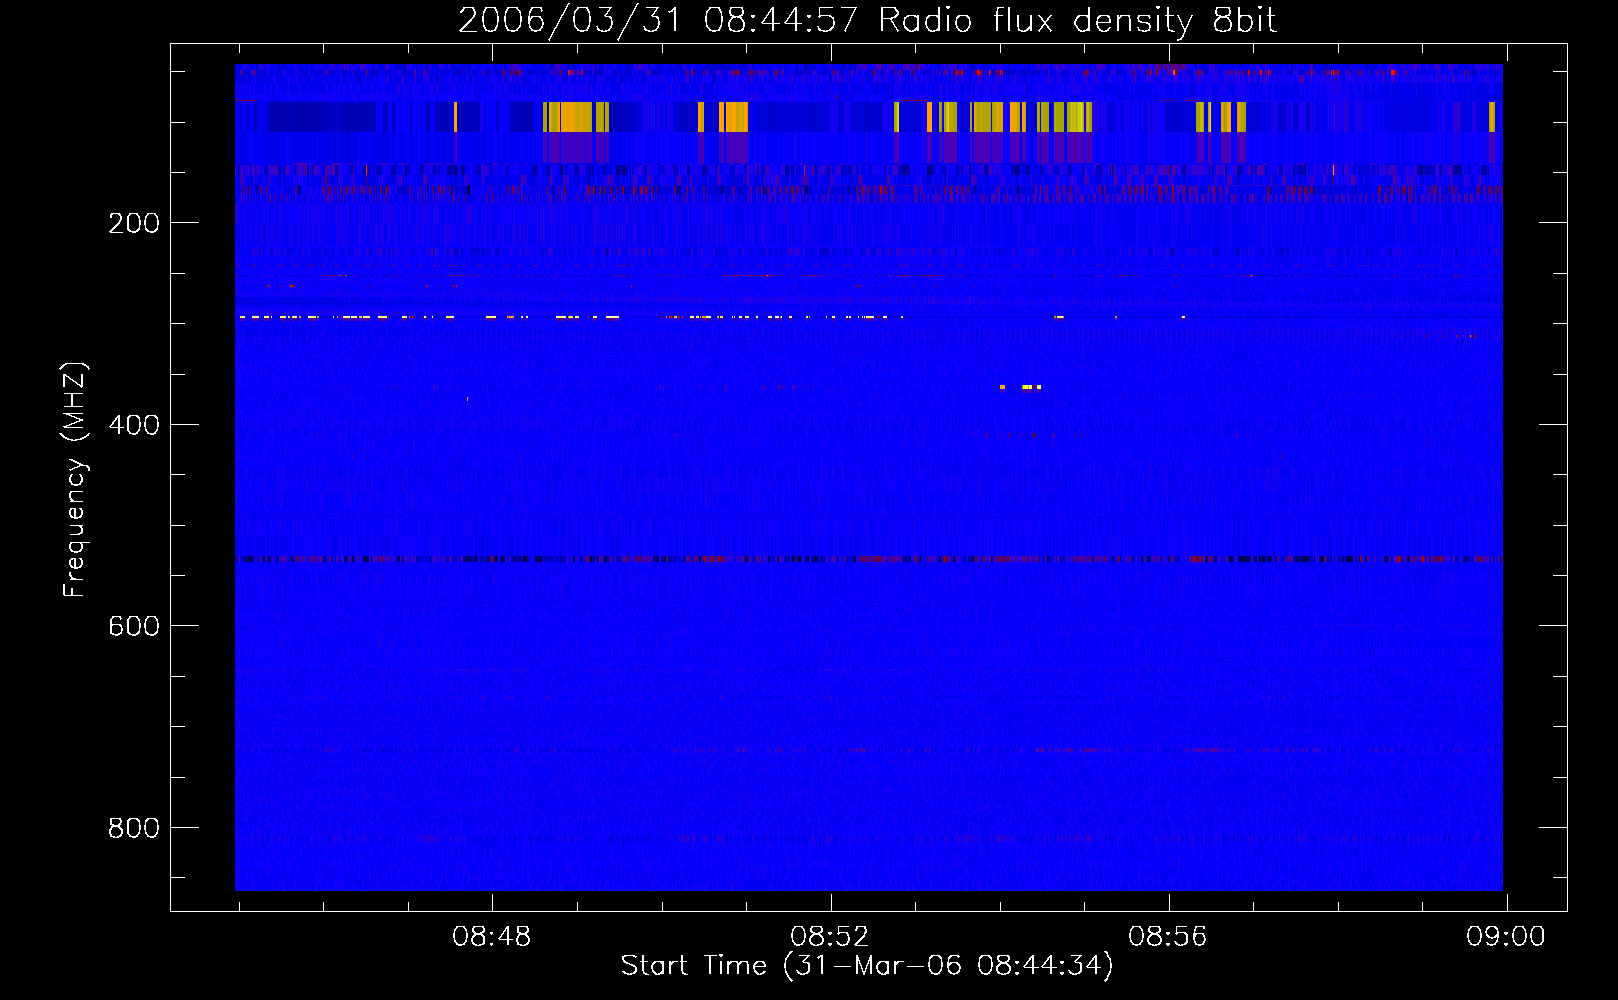Click the 08:56 time tick label
The image size is (1618, 1000).
(x=1168, y=937)
